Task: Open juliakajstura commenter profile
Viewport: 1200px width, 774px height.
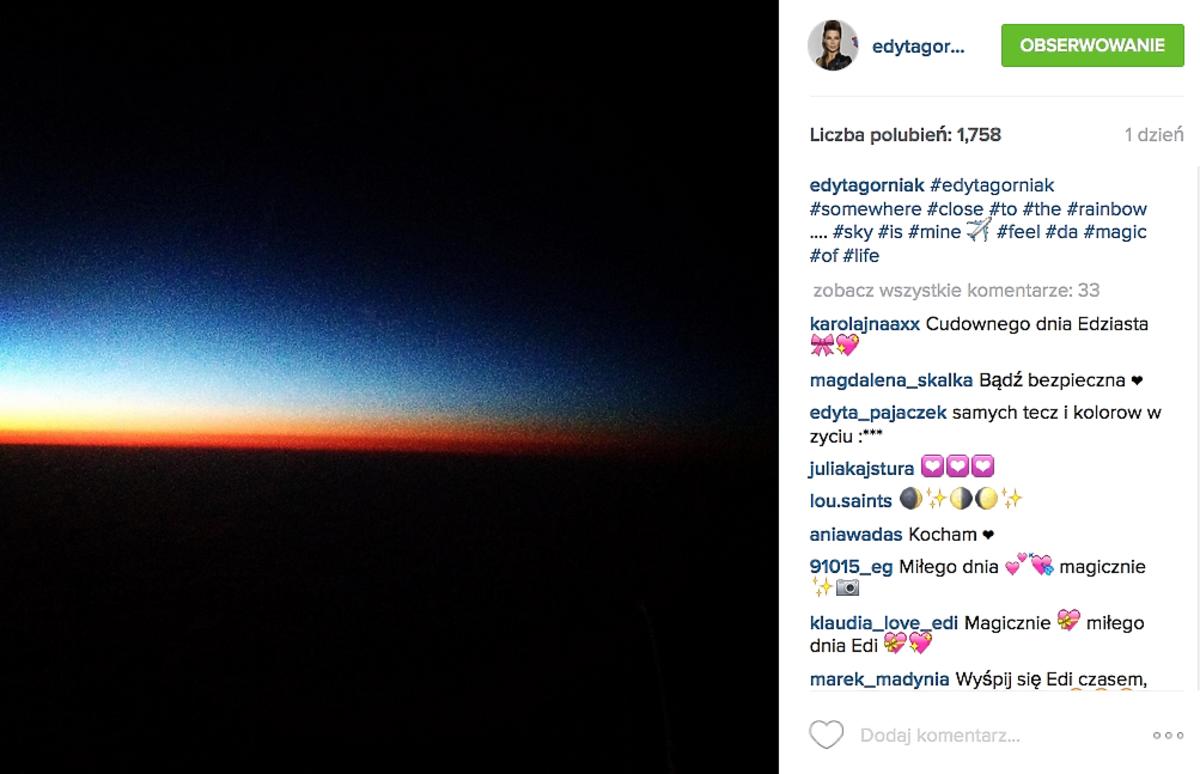Action: pyautogui.click(x=861, y=468)
